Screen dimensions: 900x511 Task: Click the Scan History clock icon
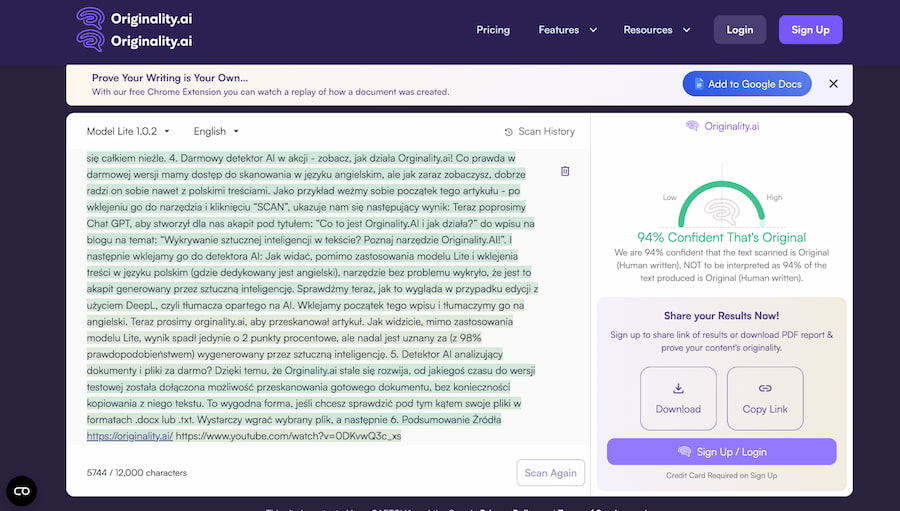[x=508, y=132]
